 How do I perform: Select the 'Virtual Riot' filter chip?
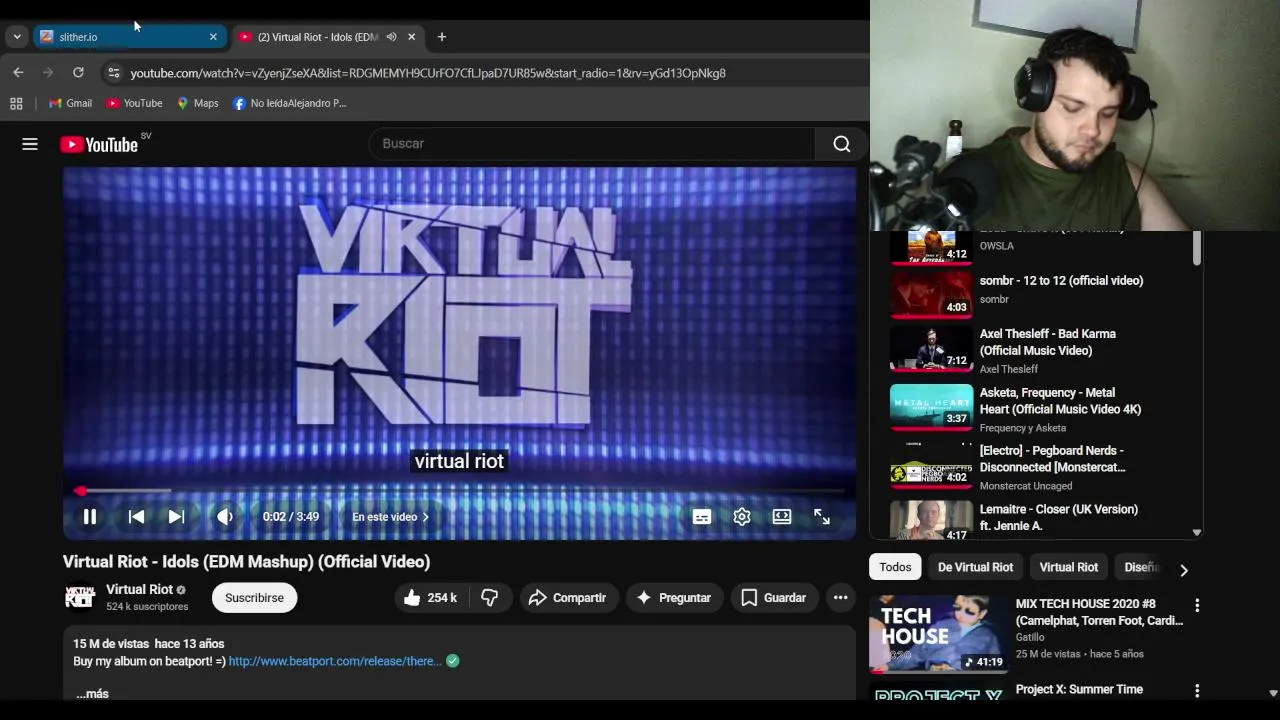1068,567
